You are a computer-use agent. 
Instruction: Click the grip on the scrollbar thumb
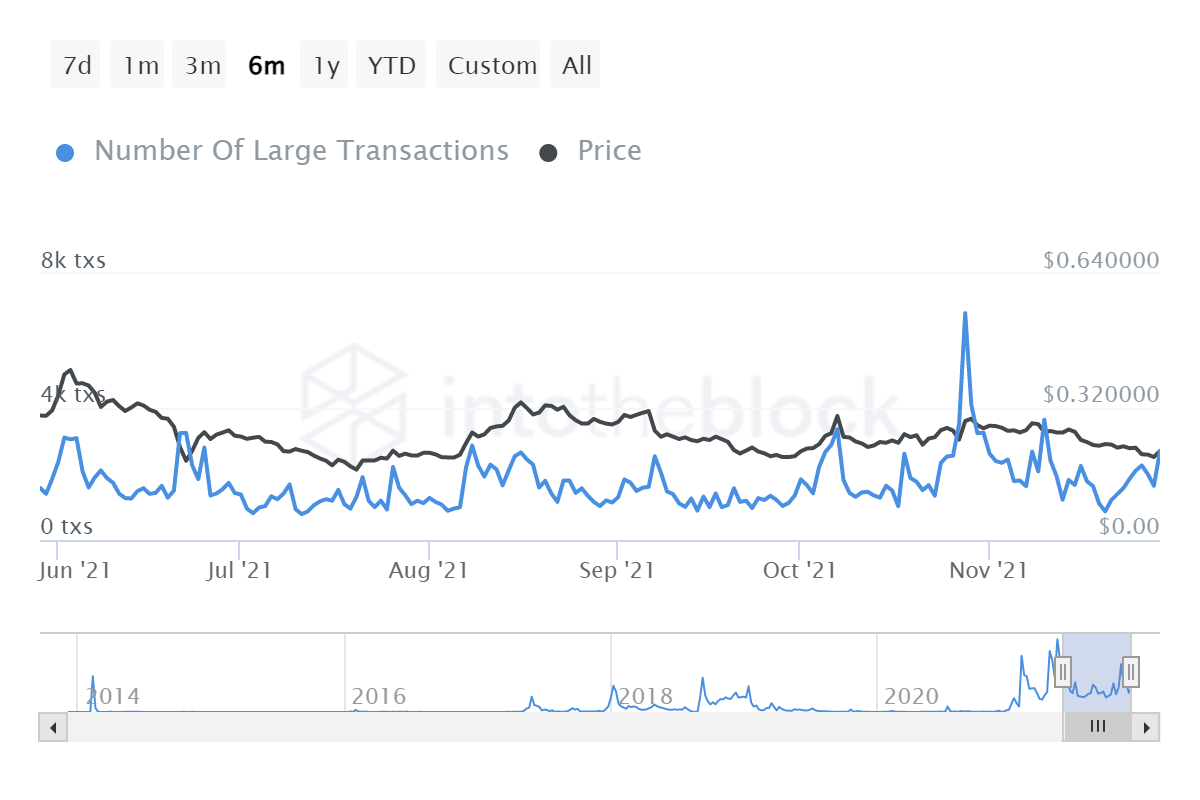(1097, 727)
